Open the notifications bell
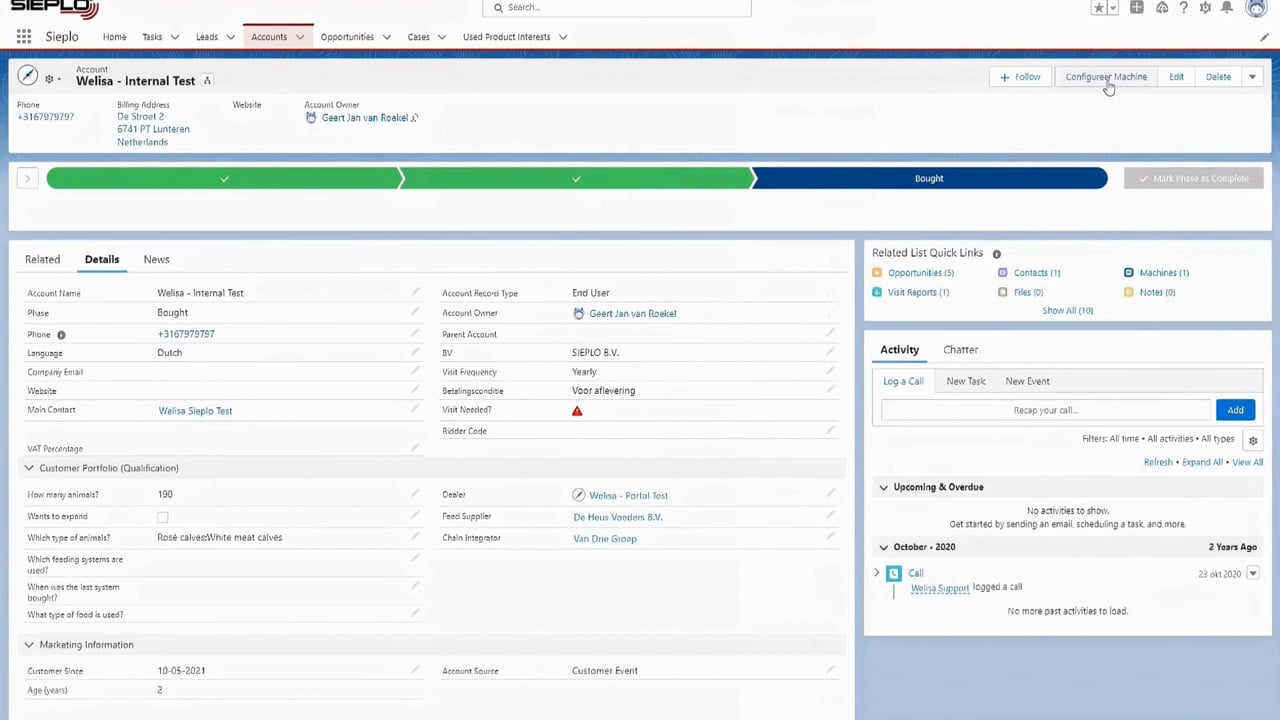1280x720 pixels. (x=1227, y=8)
